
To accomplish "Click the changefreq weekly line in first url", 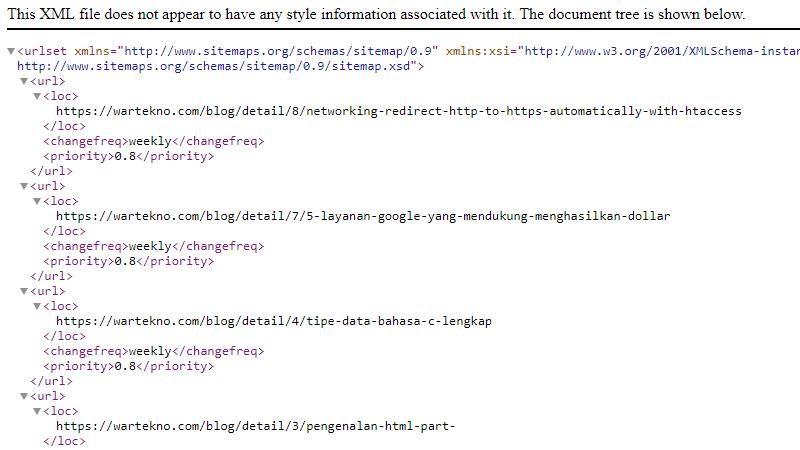I will coord(154,141).
